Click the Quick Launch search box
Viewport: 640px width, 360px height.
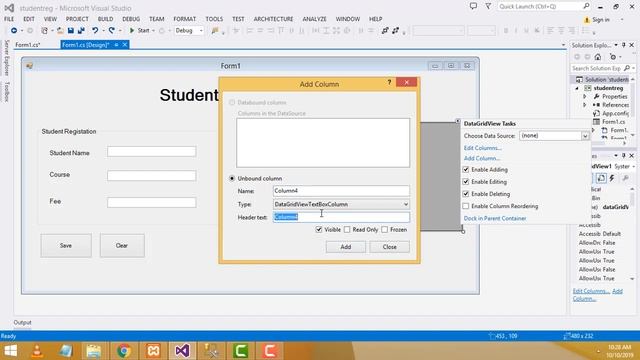[x=544, y=7]
